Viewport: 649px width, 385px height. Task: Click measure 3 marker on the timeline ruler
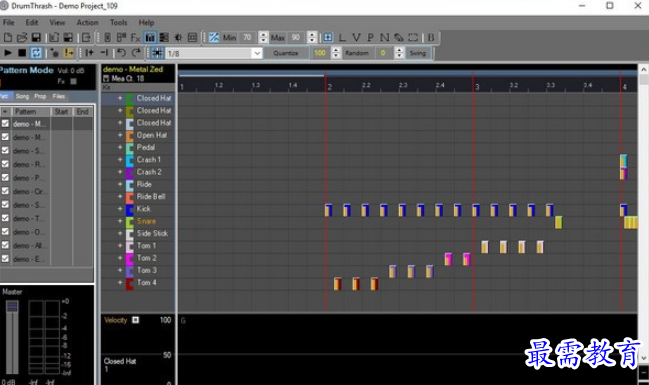477,87
